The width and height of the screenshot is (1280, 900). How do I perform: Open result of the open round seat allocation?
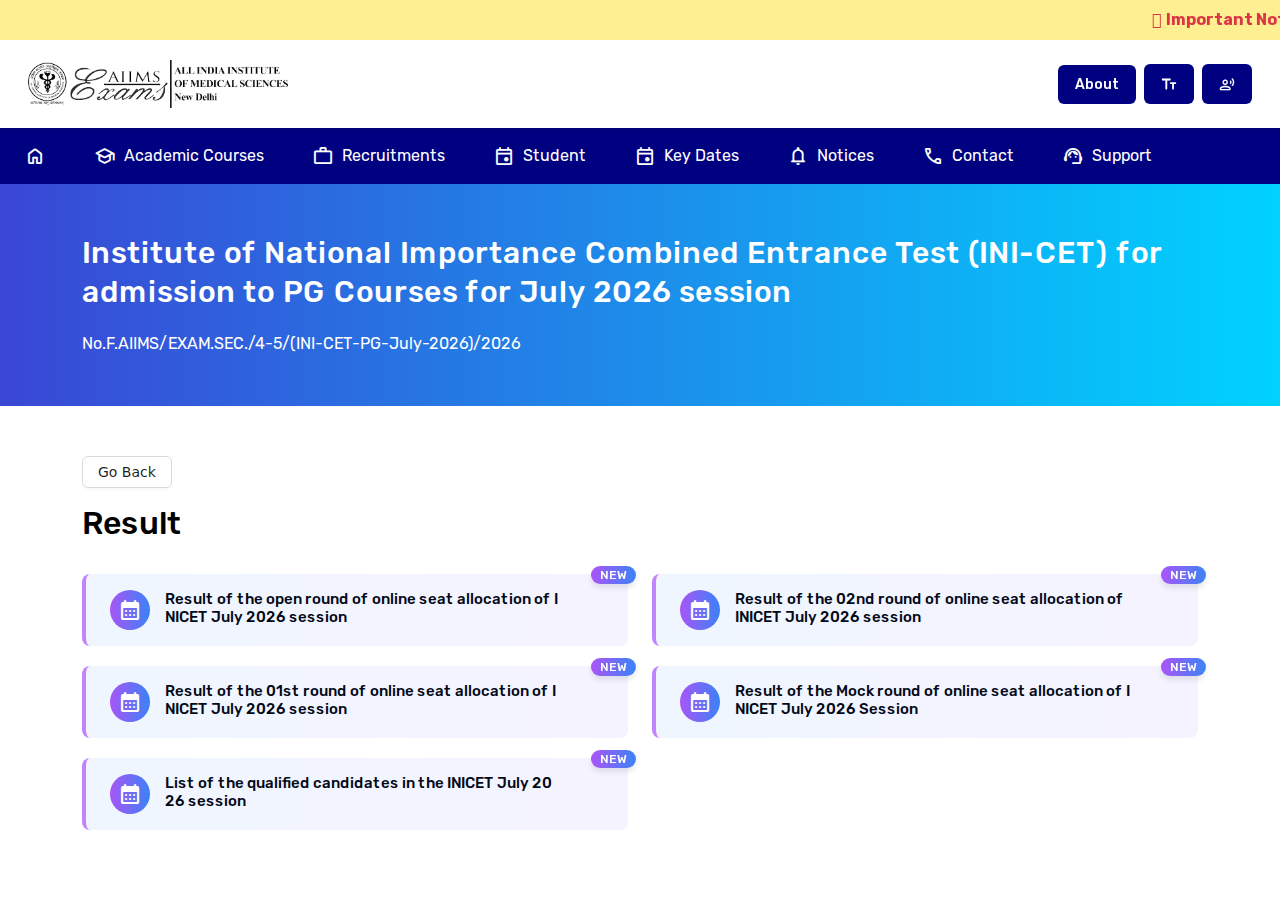[355, 610]
